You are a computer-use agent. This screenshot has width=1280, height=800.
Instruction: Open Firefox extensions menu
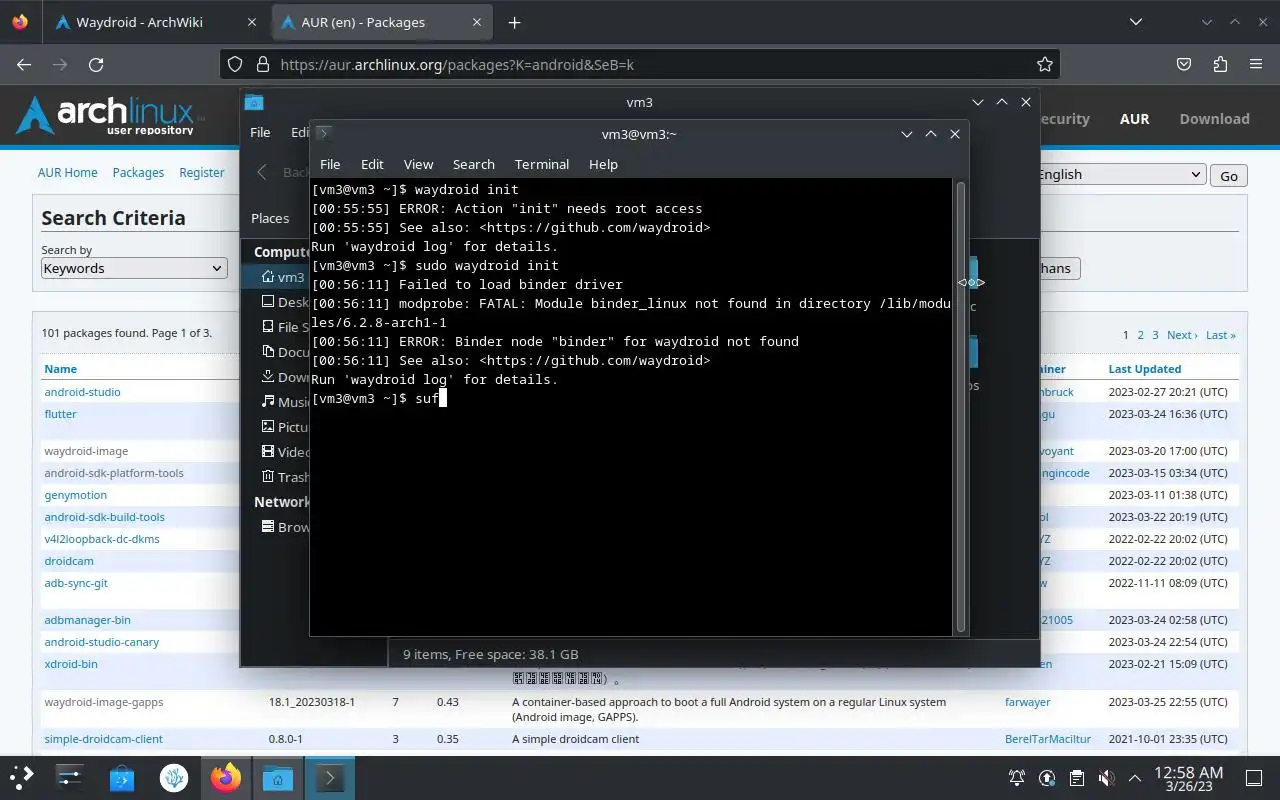pos(1220,64)
